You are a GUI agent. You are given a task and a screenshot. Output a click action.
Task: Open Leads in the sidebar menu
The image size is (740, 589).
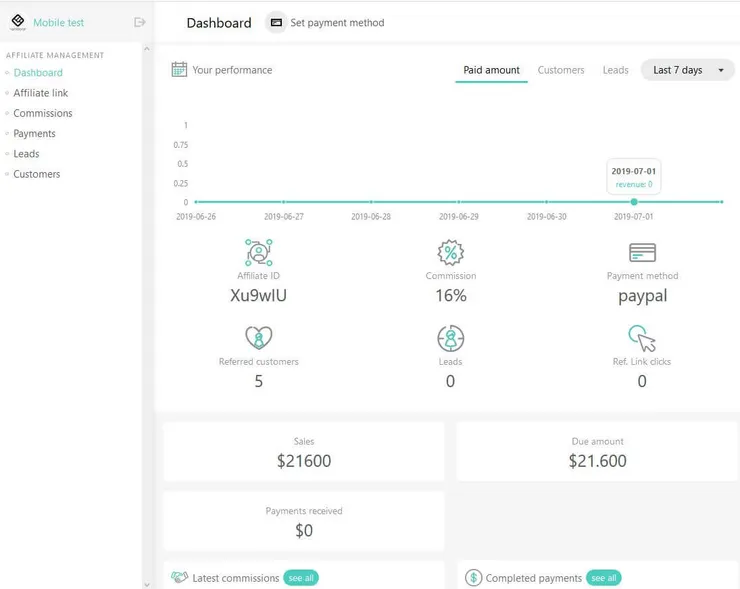click(x=26, y=154)
